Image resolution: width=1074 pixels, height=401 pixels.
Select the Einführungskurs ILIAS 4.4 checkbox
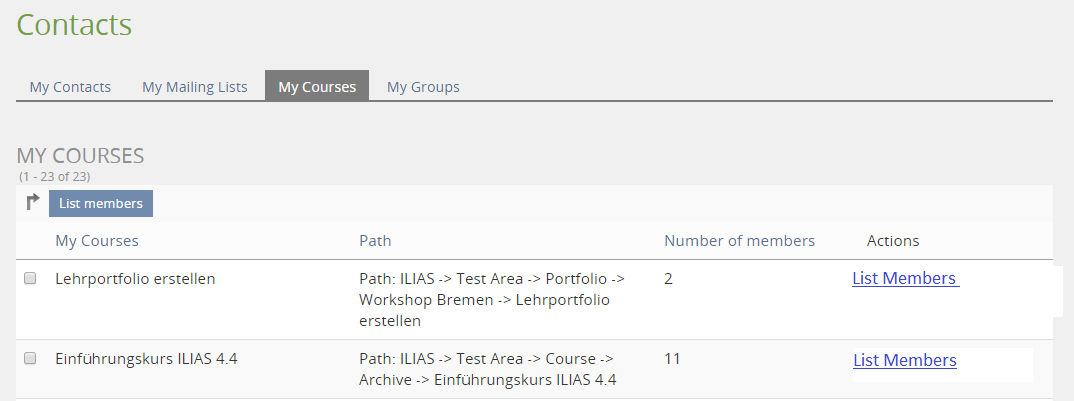click(x=30, y=358)
